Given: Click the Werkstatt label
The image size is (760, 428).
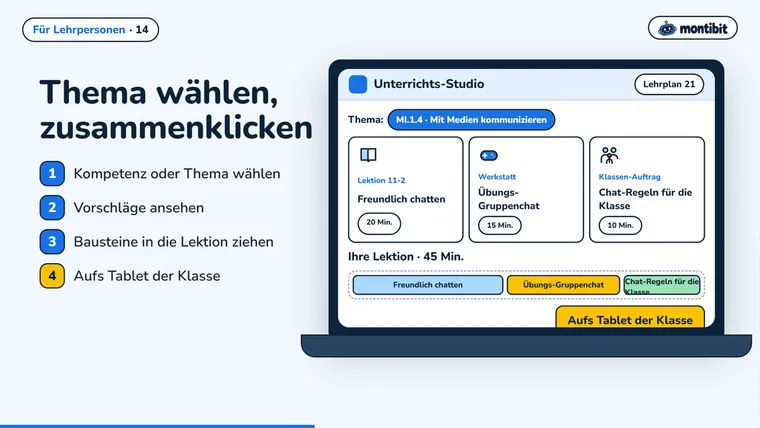Looking at the screenshot, I should click(x=497, y=177).
